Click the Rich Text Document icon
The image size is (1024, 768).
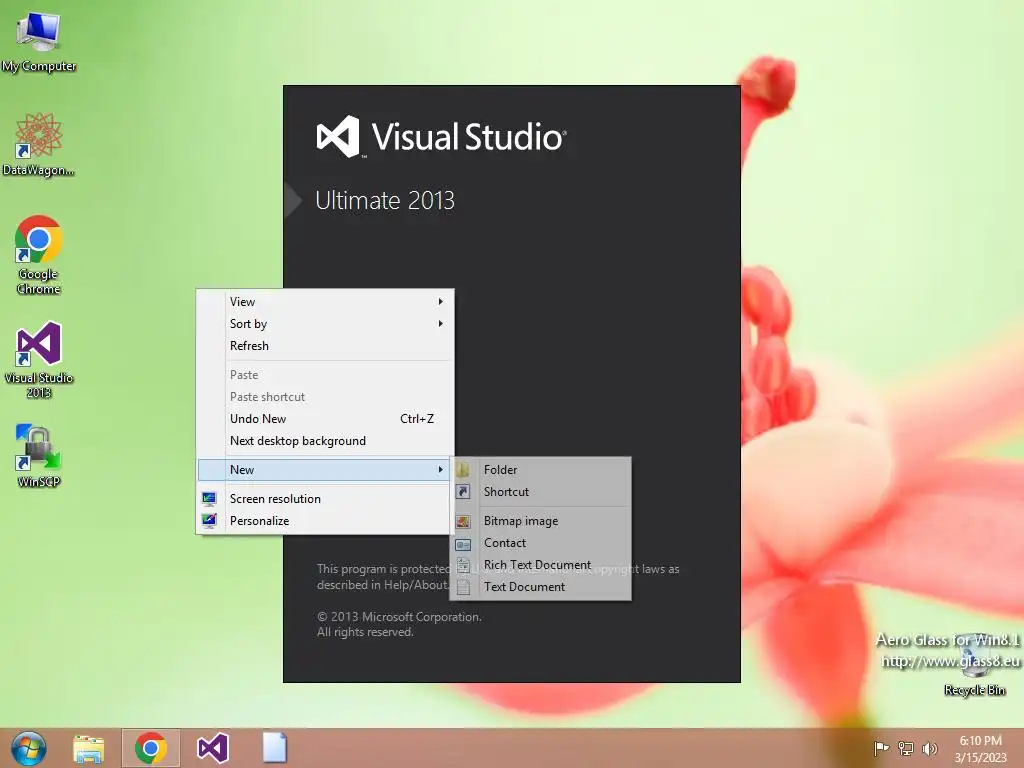coord(463,565)
